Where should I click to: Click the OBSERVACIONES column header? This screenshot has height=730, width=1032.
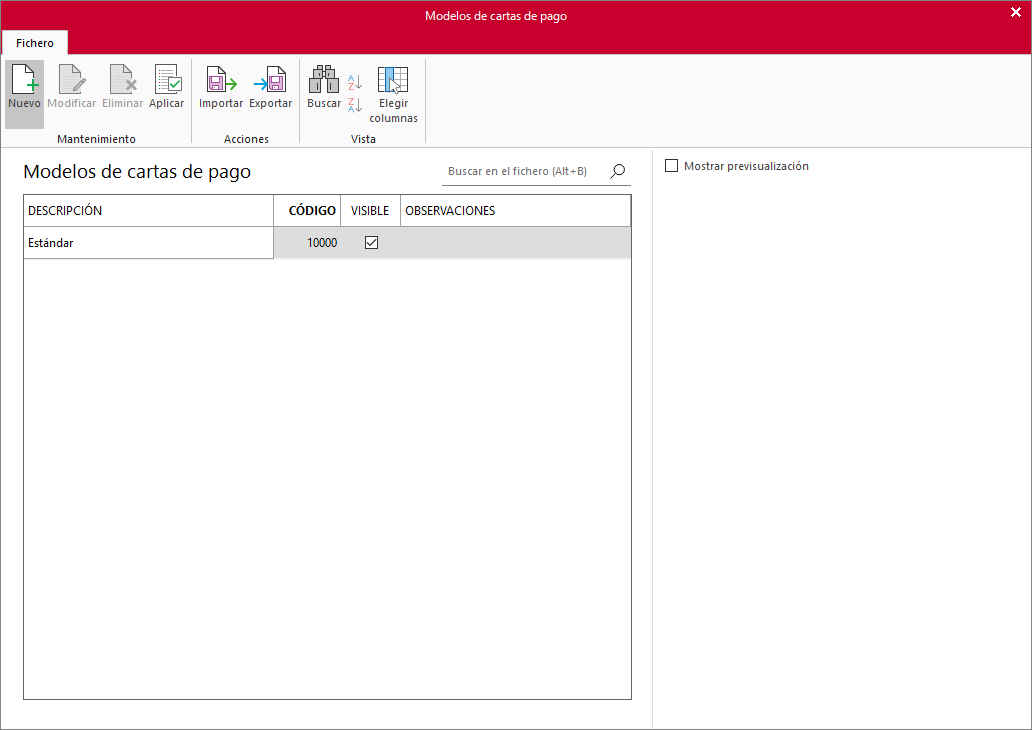click(515, 211)
